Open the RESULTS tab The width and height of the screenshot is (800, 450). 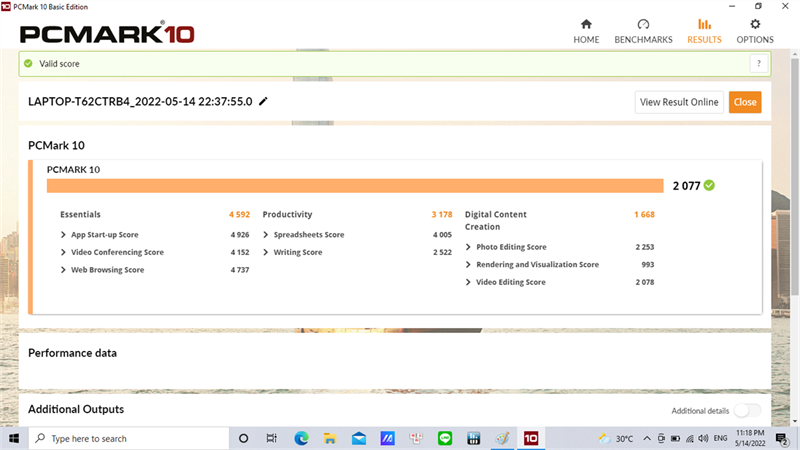[704, 31]
